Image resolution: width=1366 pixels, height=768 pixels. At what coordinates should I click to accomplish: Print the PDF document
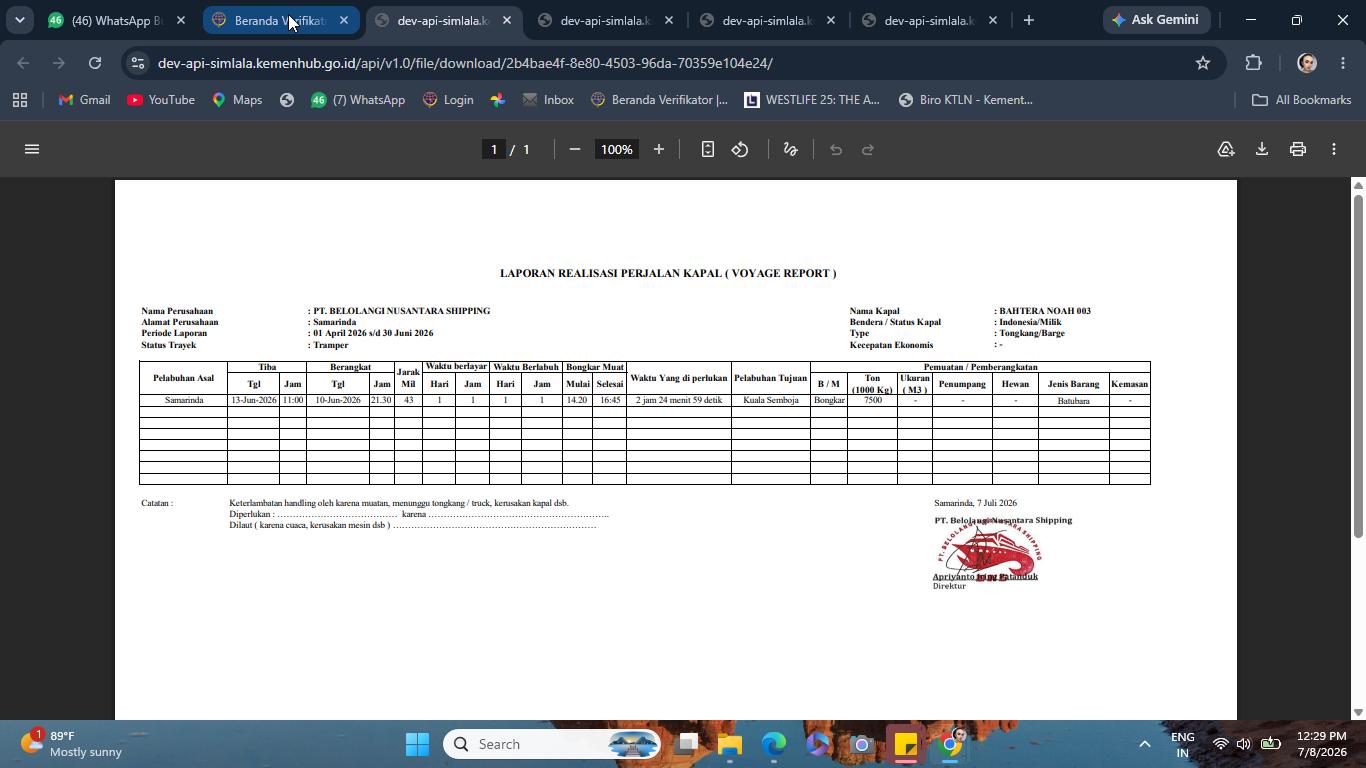click(x=1298, y=149)
